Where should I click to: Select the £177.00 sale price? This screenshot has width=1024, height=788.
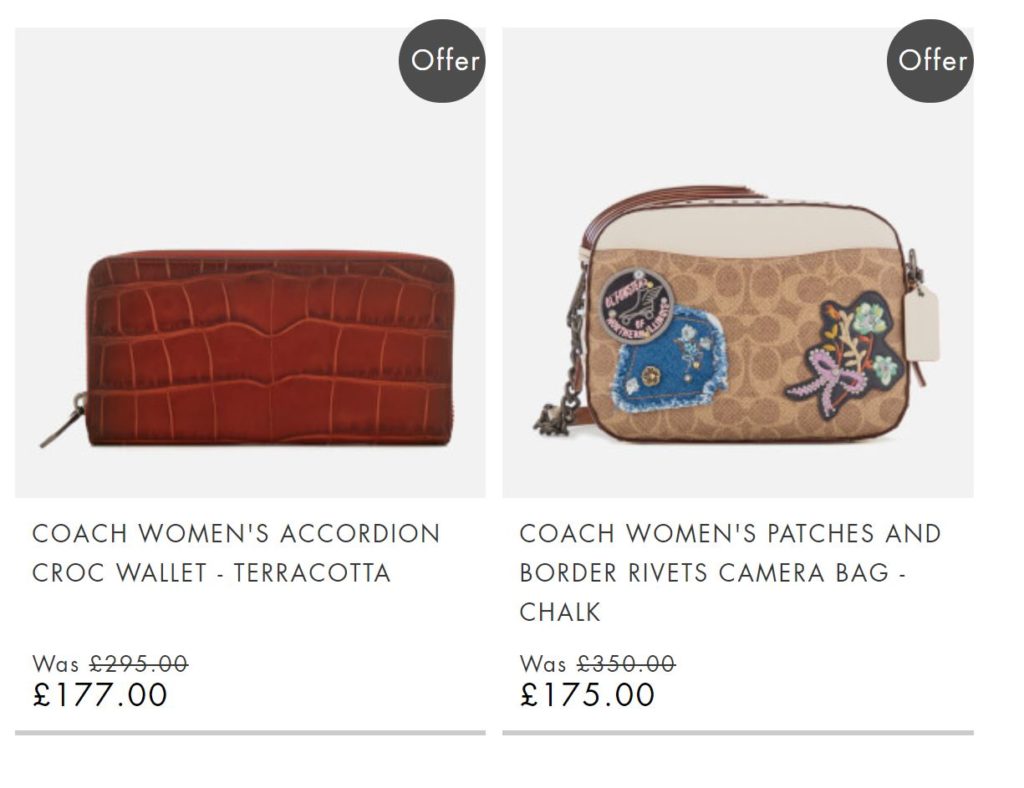click(100, 694)
